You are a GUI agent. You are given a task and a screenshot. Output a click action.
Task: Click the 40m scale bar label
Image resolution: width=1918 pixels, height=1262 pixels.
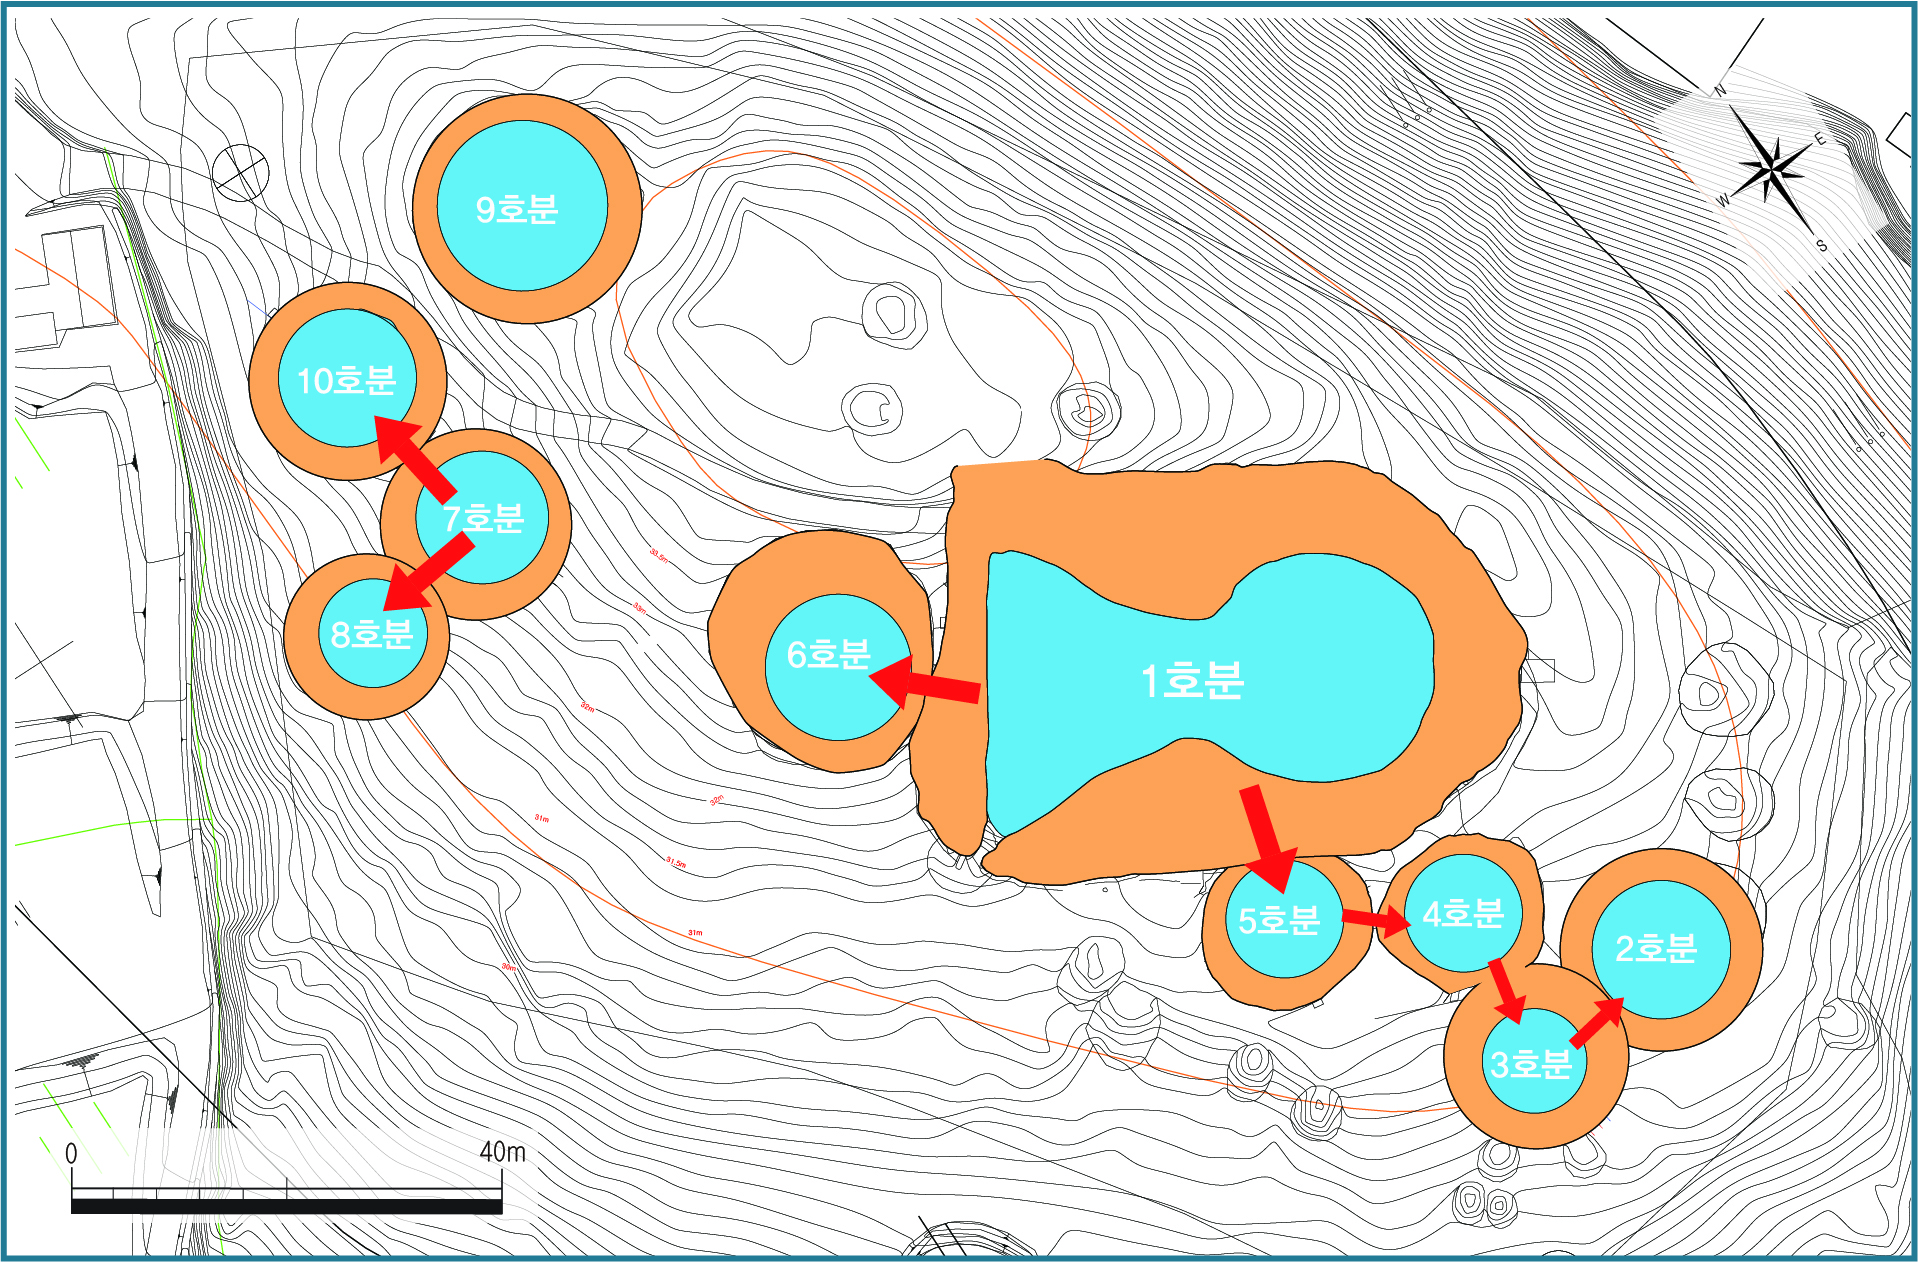coord(502,1152)
